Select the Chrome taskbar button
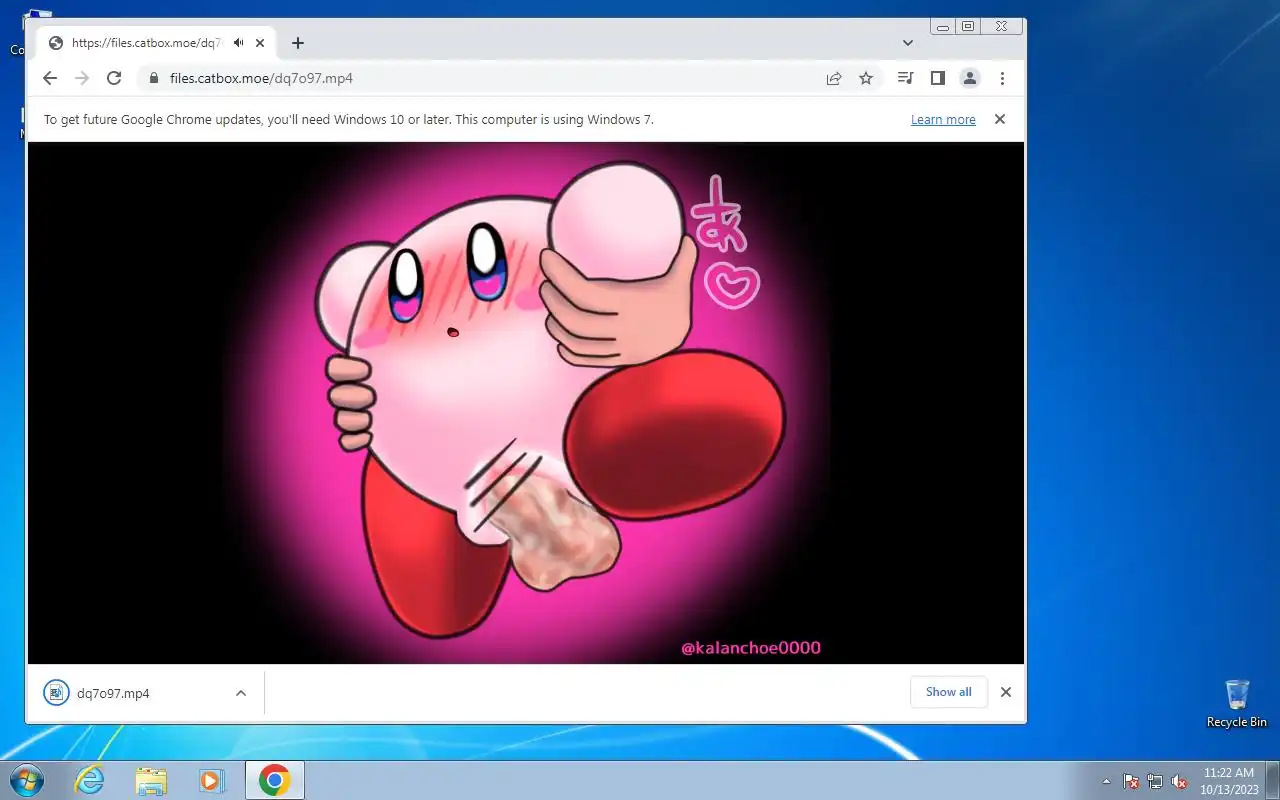The width and height of the screenshot is (1280, 800). (274, 780)
